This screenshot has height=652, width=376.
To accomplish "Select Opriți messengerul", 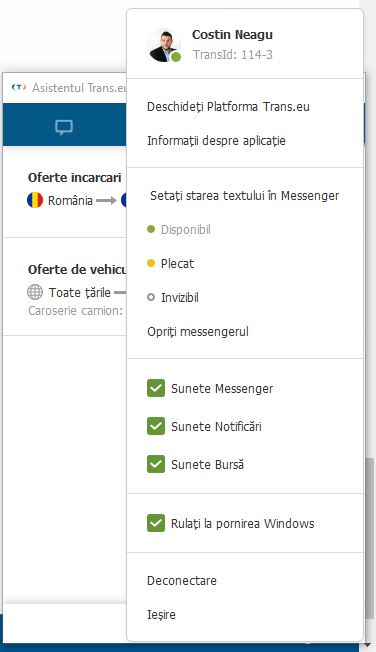I will (x=198, y=332).
